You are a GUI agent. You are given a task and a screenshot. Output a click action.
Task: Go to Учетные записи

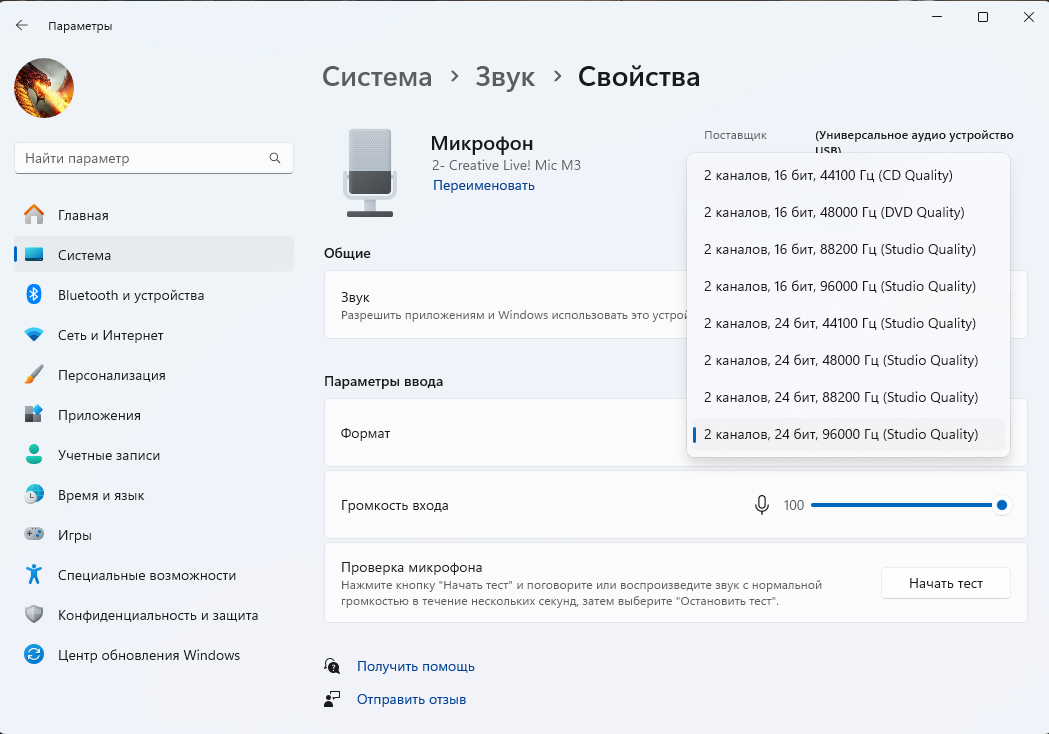pyautogui.click(x=154, y=455)
